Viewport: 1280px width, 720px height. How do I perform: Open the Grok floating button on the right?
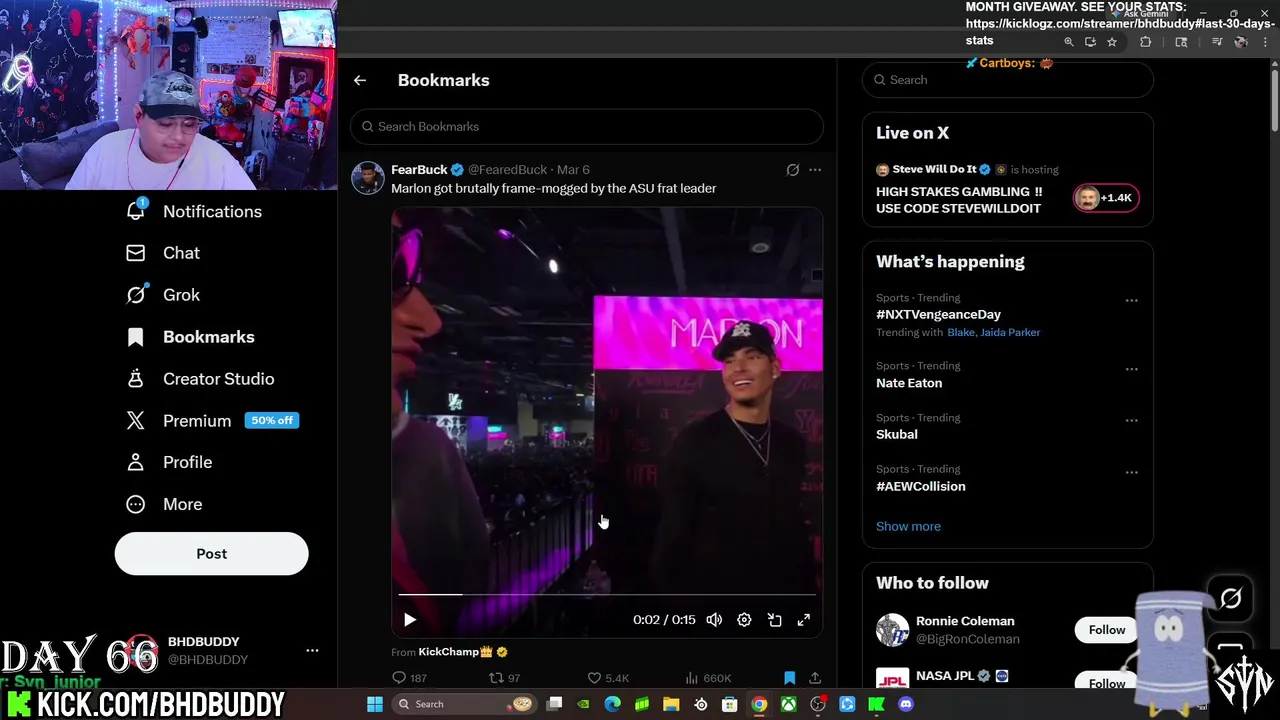tap(1230, 598)
